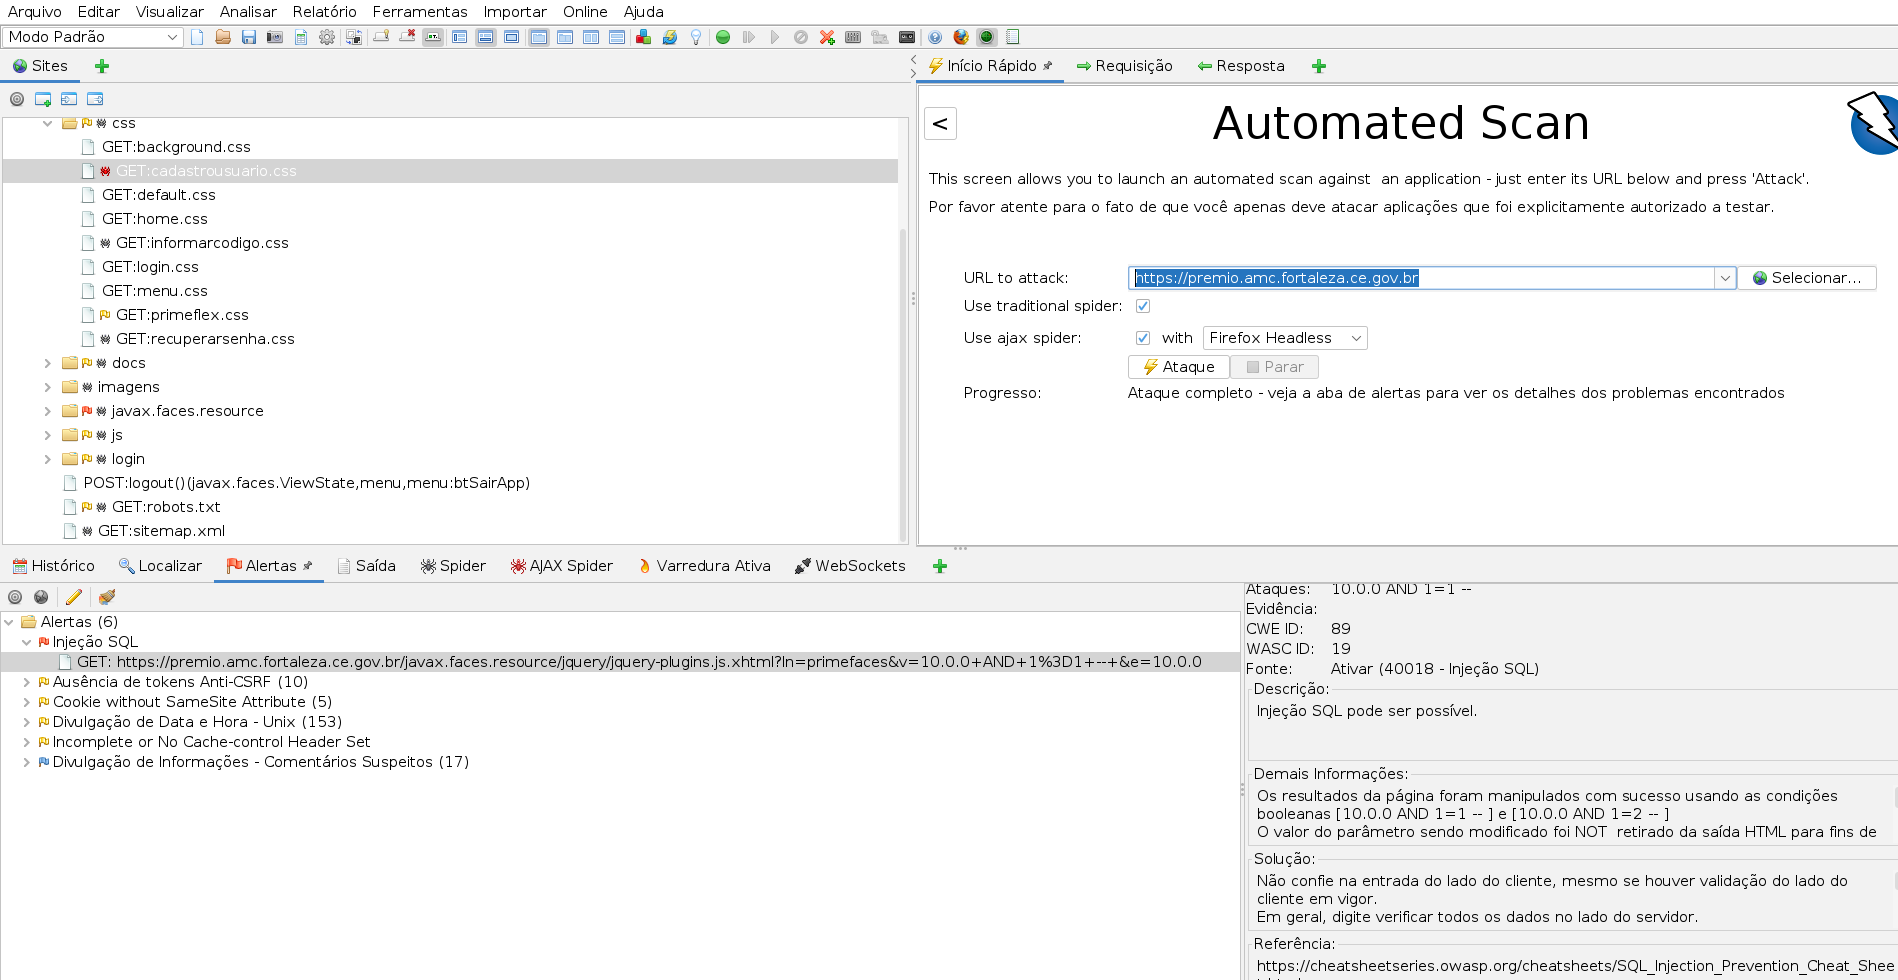Click the red X add breakpoint icon
Viewport: 1898px width, 980px height.
827,37
